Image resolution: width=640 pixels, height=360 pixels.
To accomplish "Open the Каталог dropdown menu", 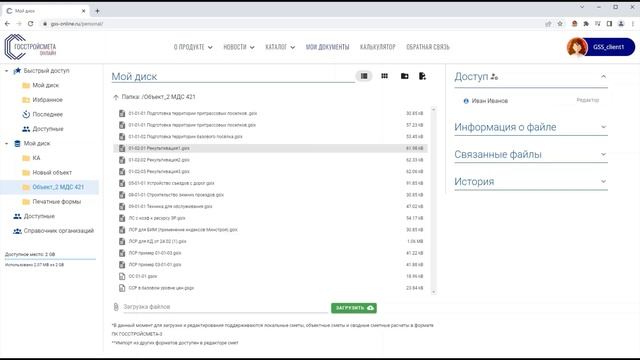I will coord(280,47).
